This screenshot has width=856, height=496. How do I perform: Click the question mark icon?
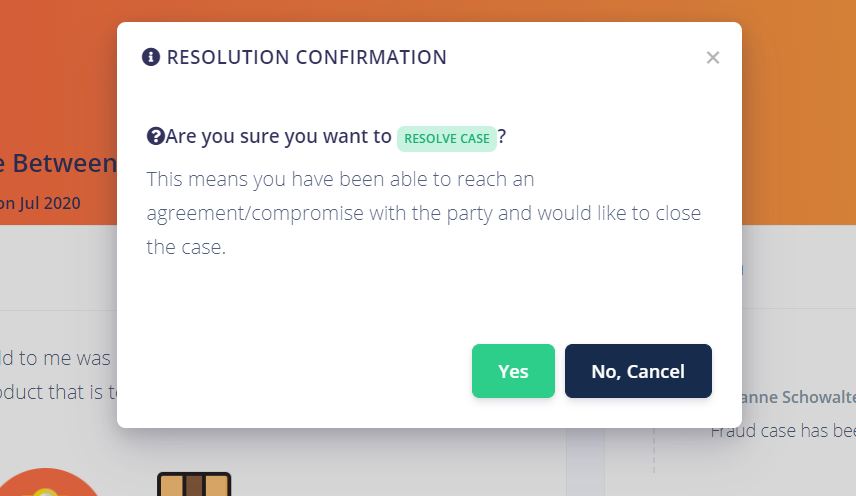tap(155, 137)
